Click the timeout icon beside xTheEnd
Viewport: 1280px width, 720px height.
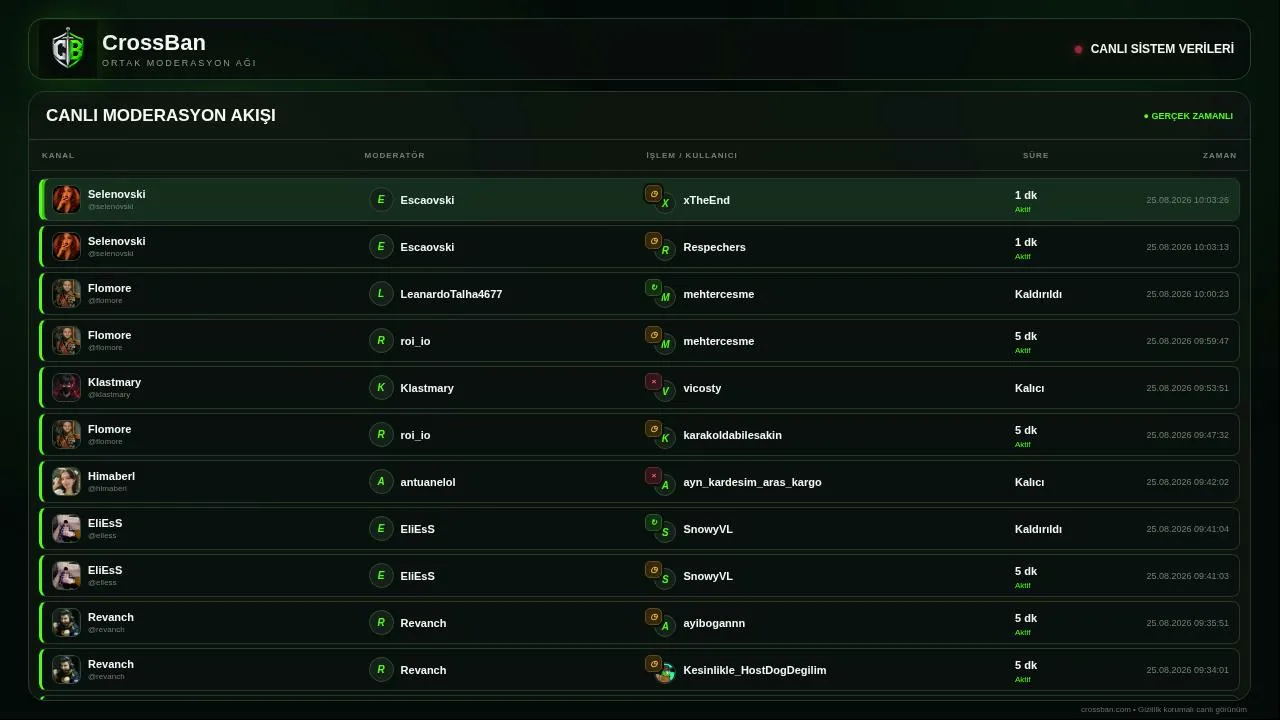click(x=653, y=194)
